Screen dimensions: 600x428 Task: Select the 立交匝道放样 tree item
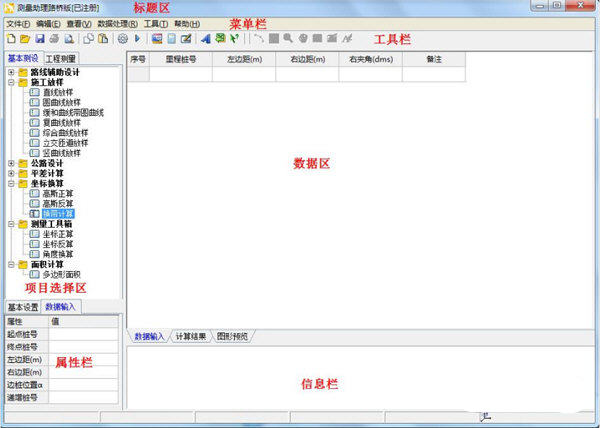pos(65,143)
